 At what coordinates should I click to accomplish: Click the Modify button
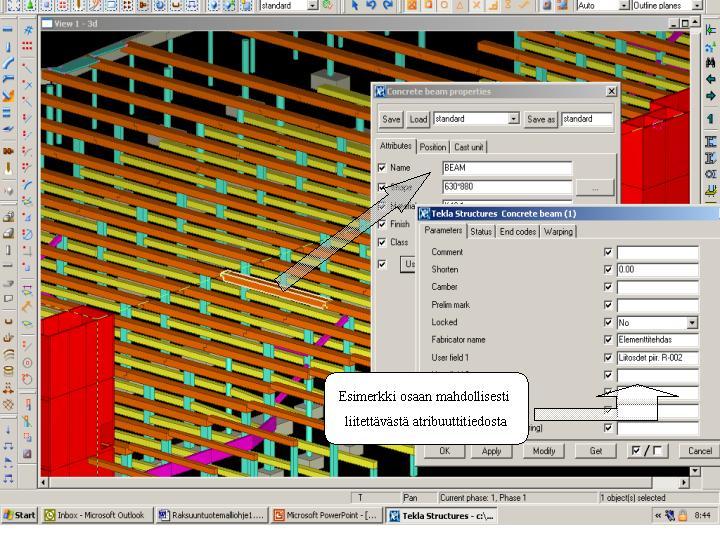544,451
